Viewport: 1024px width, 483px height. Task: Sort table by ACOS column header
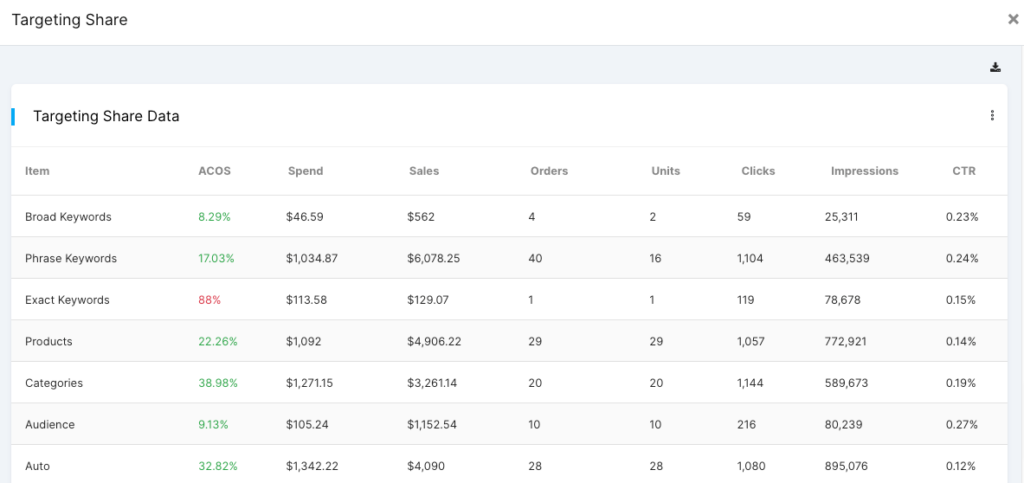pyautogui.click(x=214, y=171)
